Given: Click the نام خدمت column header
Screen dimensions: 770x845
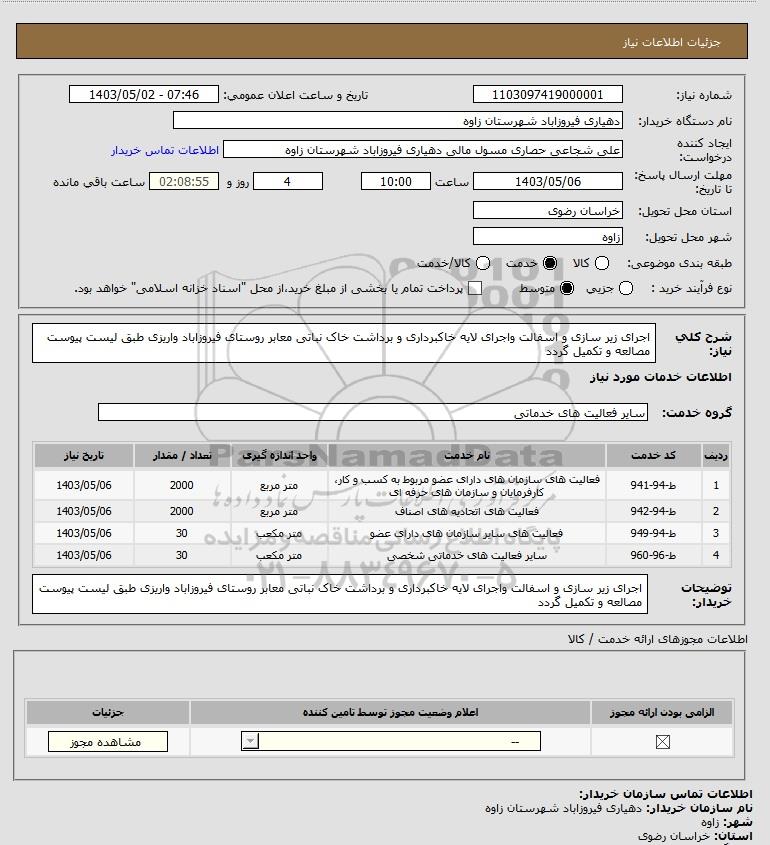Looking at the screenshot, I should click(467, 456).
